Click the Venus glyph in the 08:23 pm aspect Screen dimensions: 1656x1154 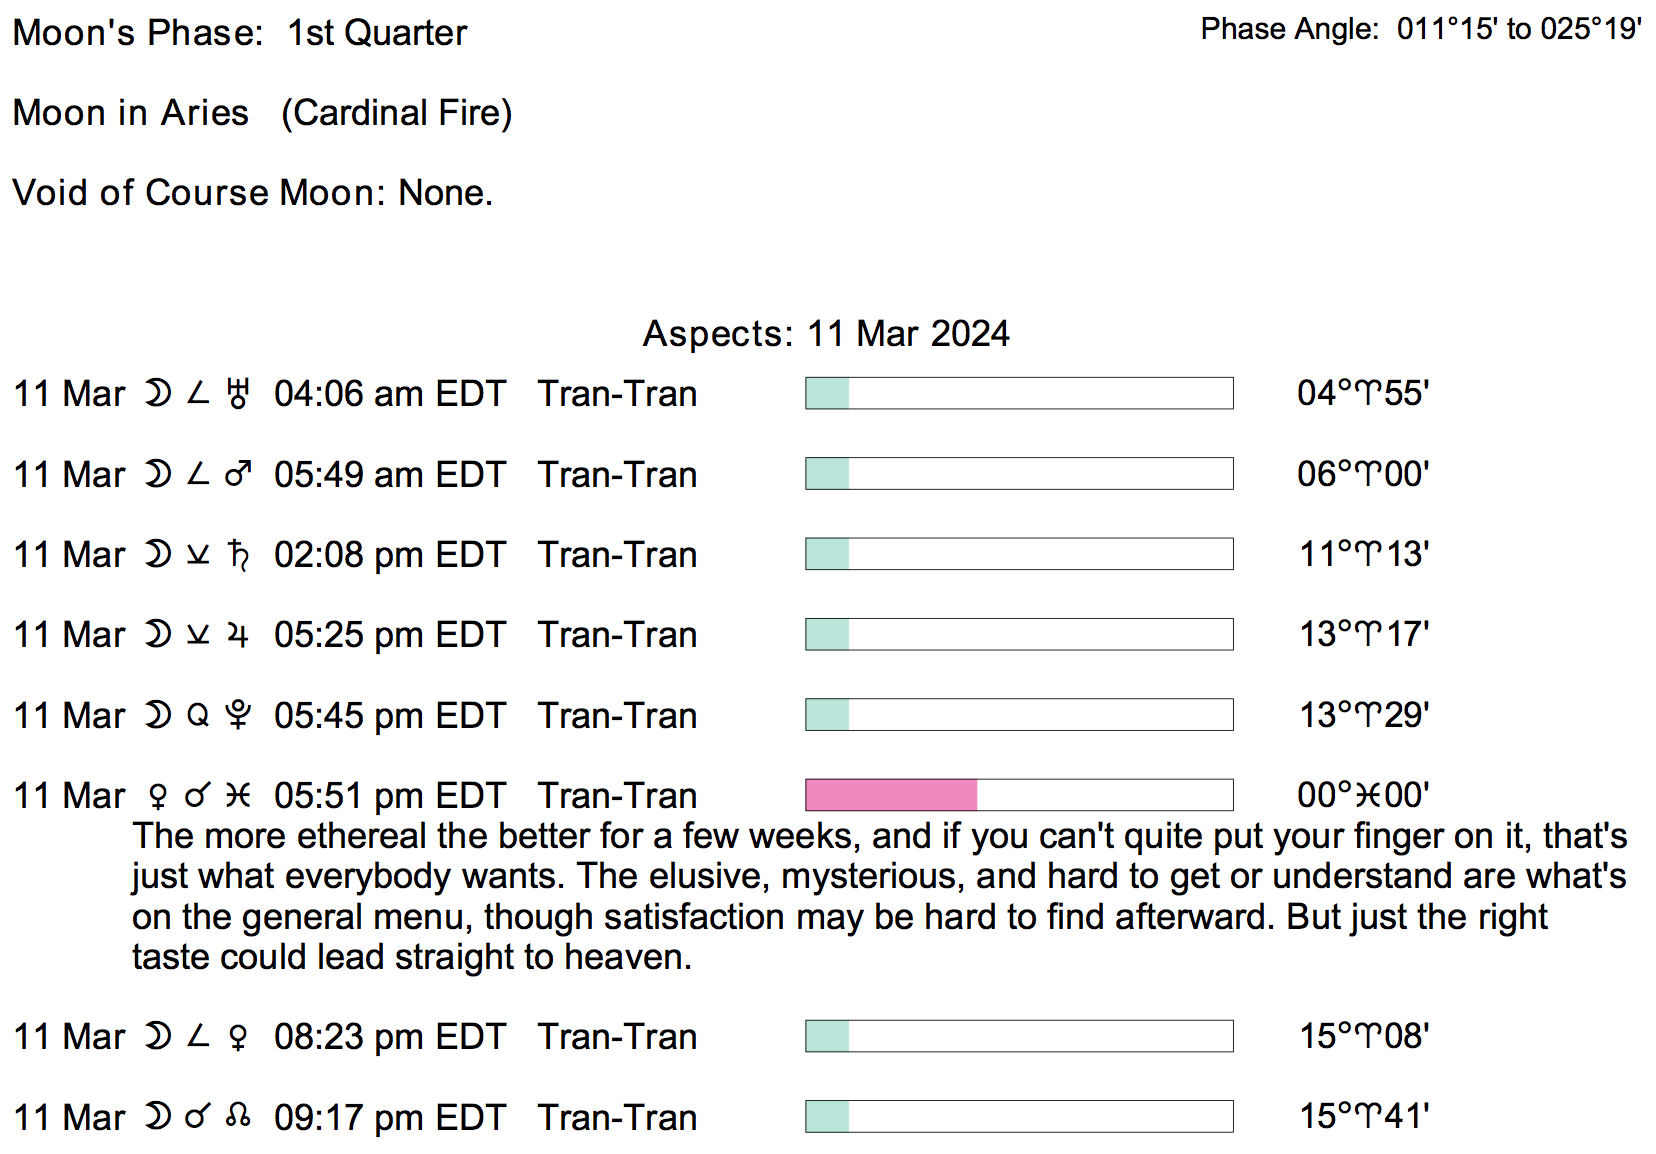237,1037
